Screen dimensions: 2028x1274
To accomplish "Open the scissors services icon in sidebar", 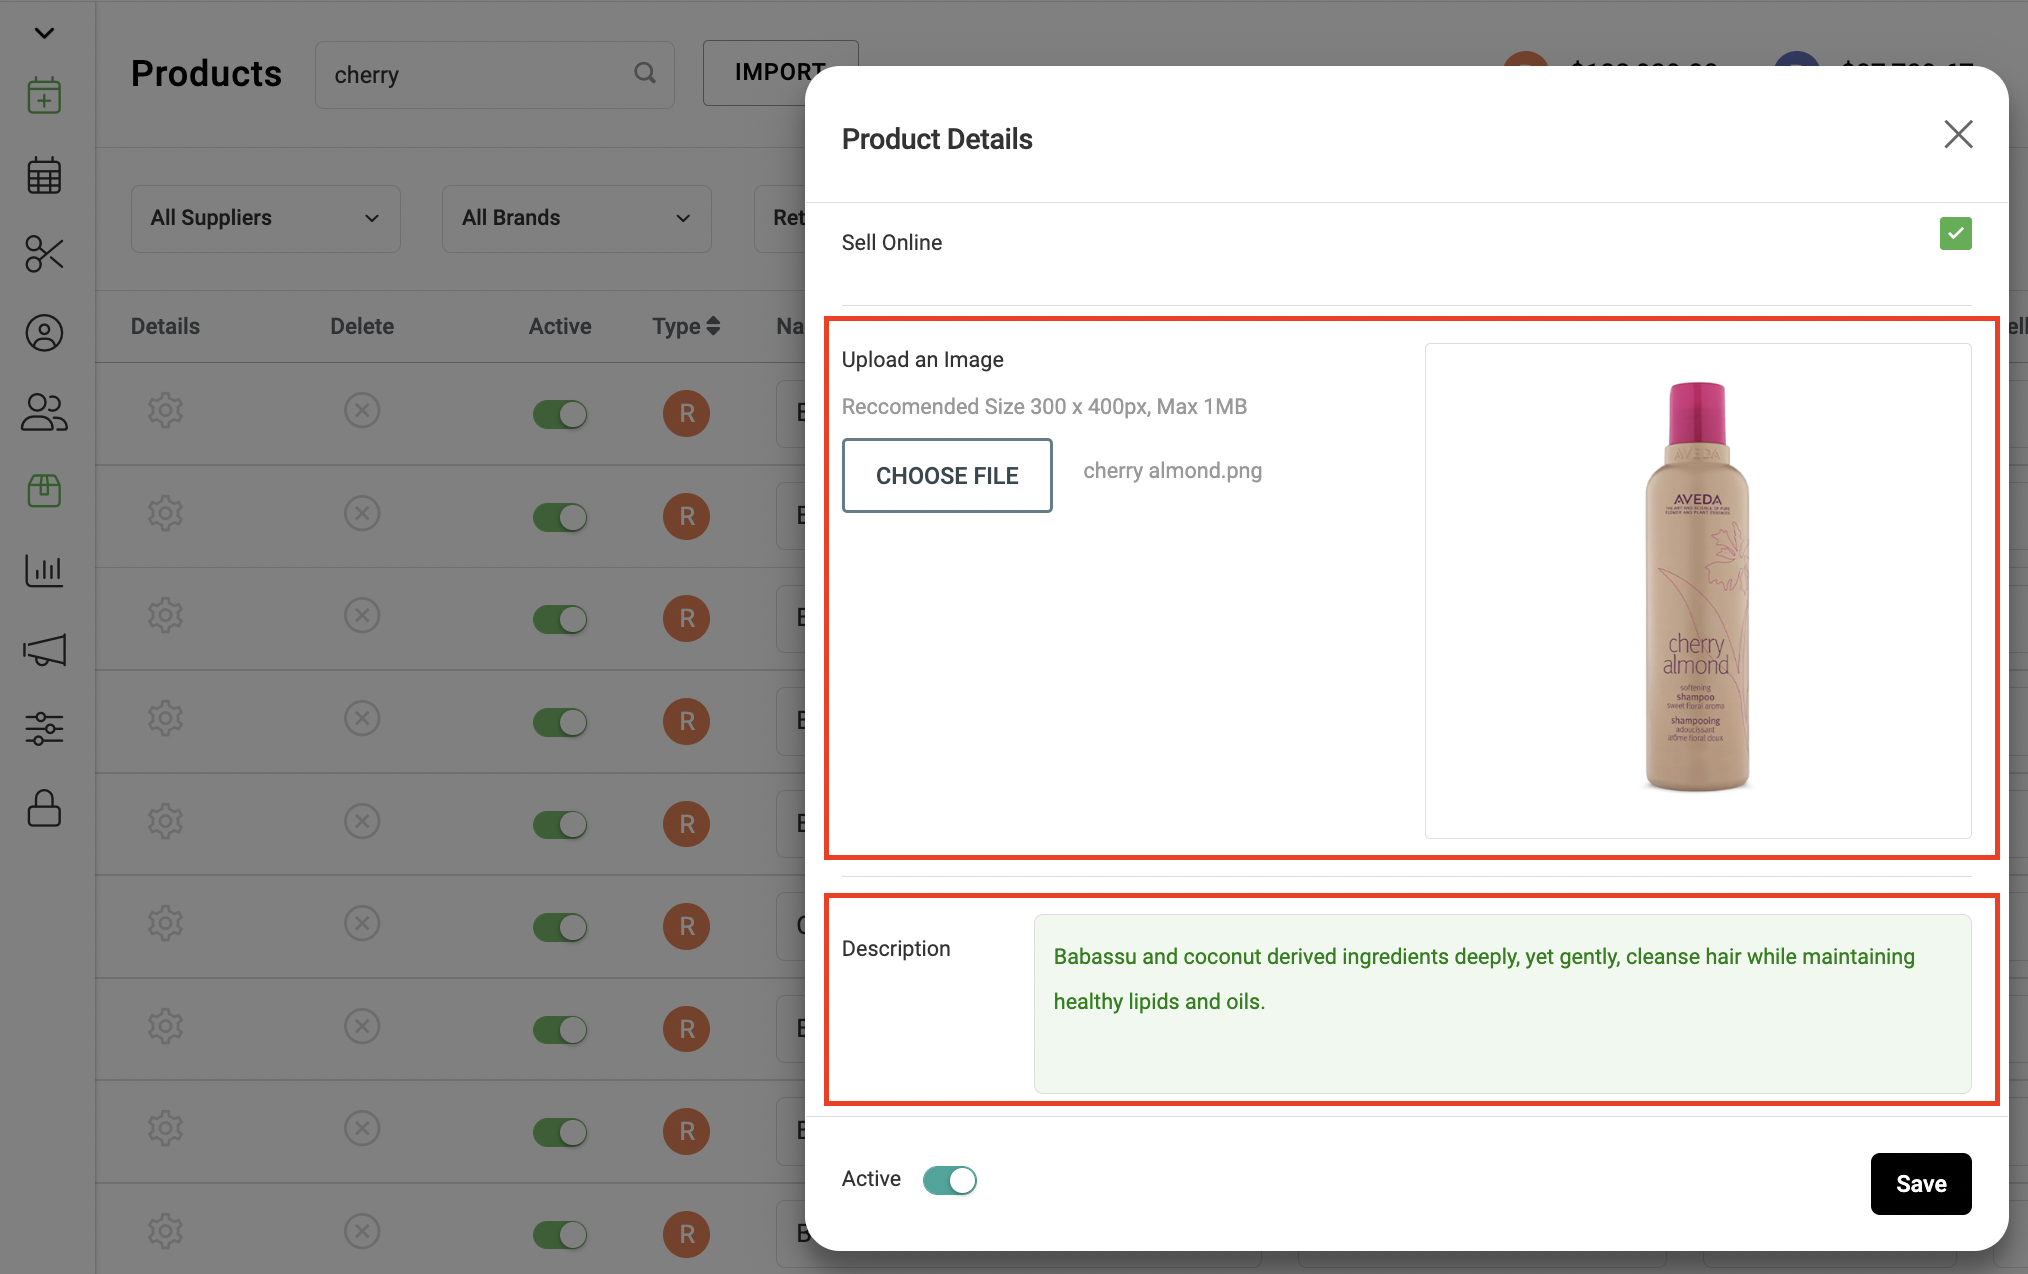I will click(x=44, y=254).
